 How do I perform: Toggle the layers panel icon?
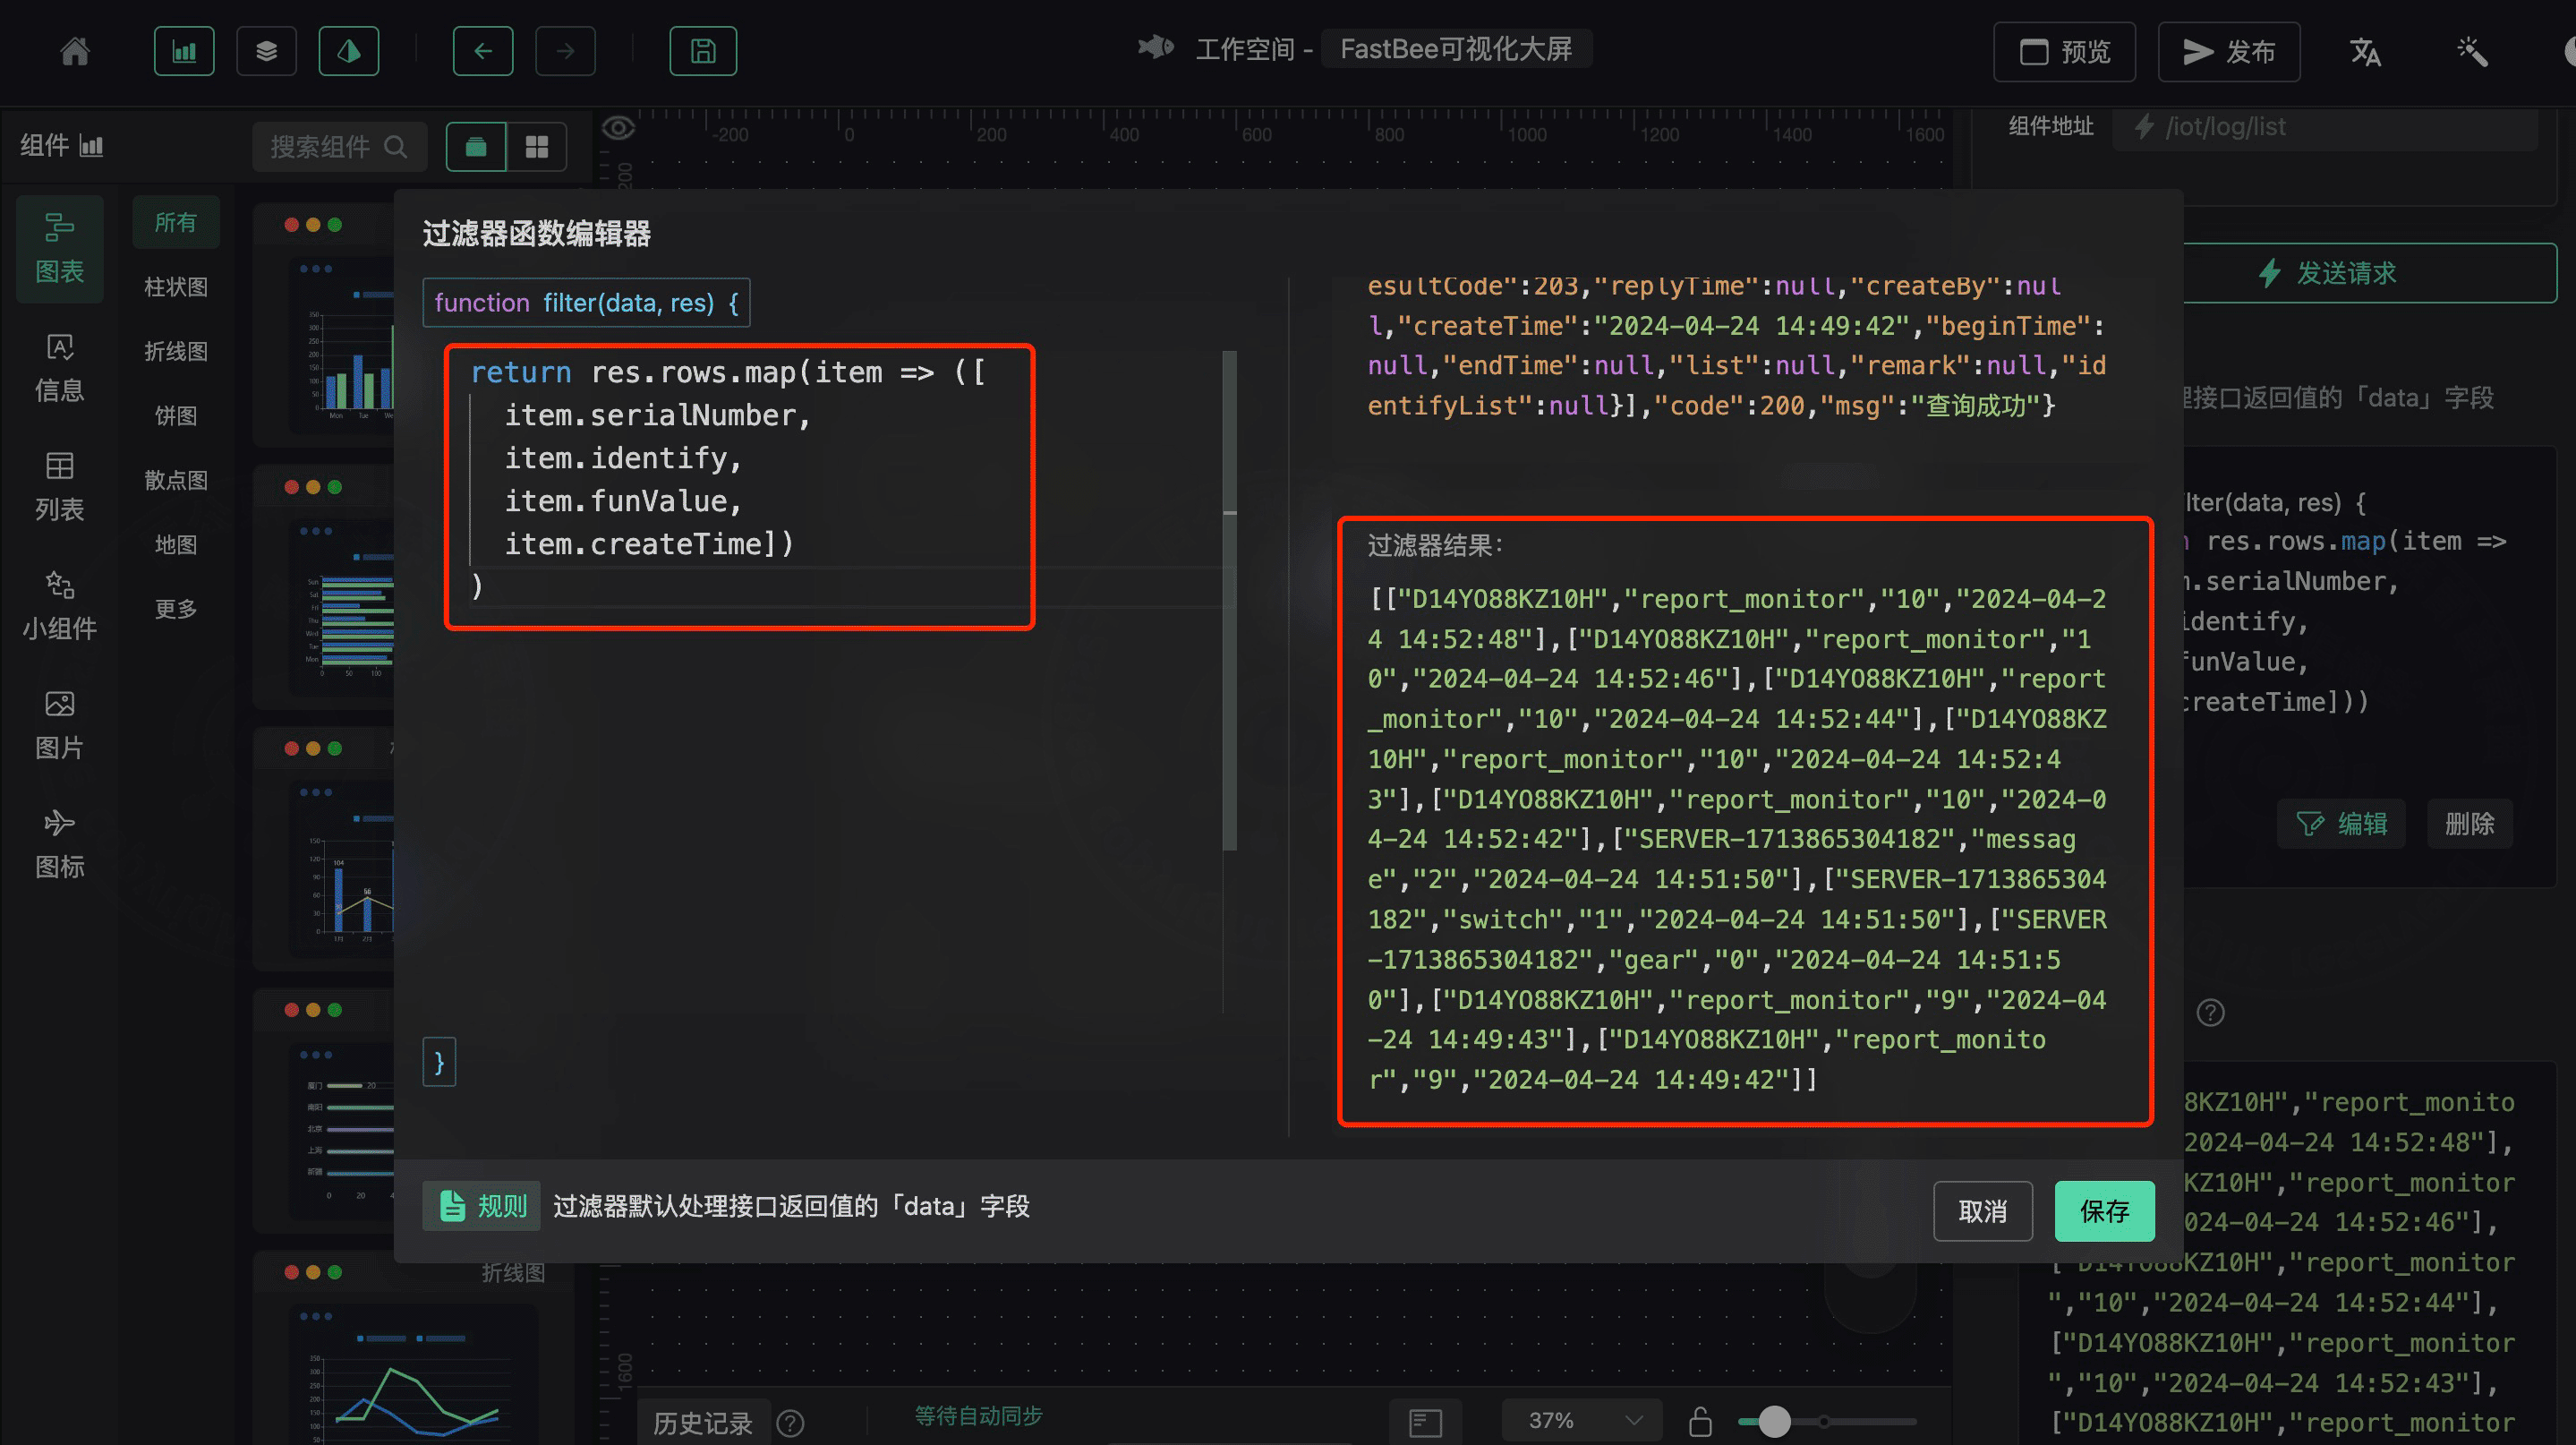click(266, 51)
